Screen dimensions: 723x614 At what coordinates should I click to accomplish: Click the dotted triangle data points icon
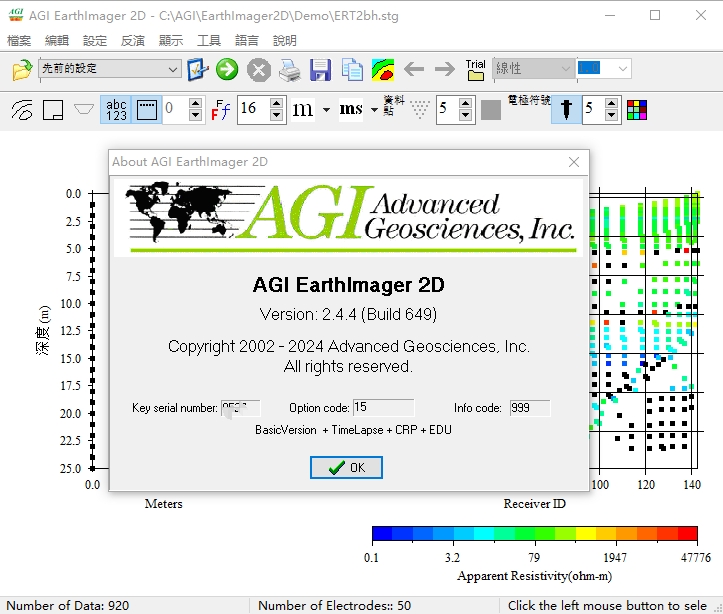click(419, 110)
